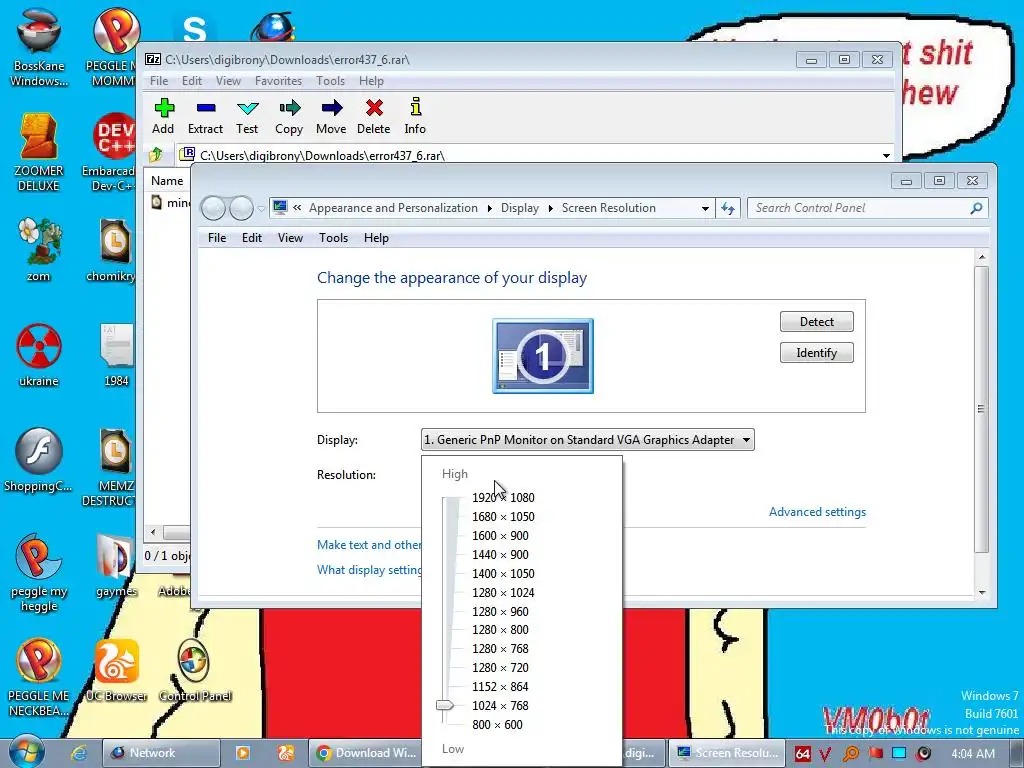
Task: Choose 1680 × 1050 resolution
Action: click(x=503, y=517)
